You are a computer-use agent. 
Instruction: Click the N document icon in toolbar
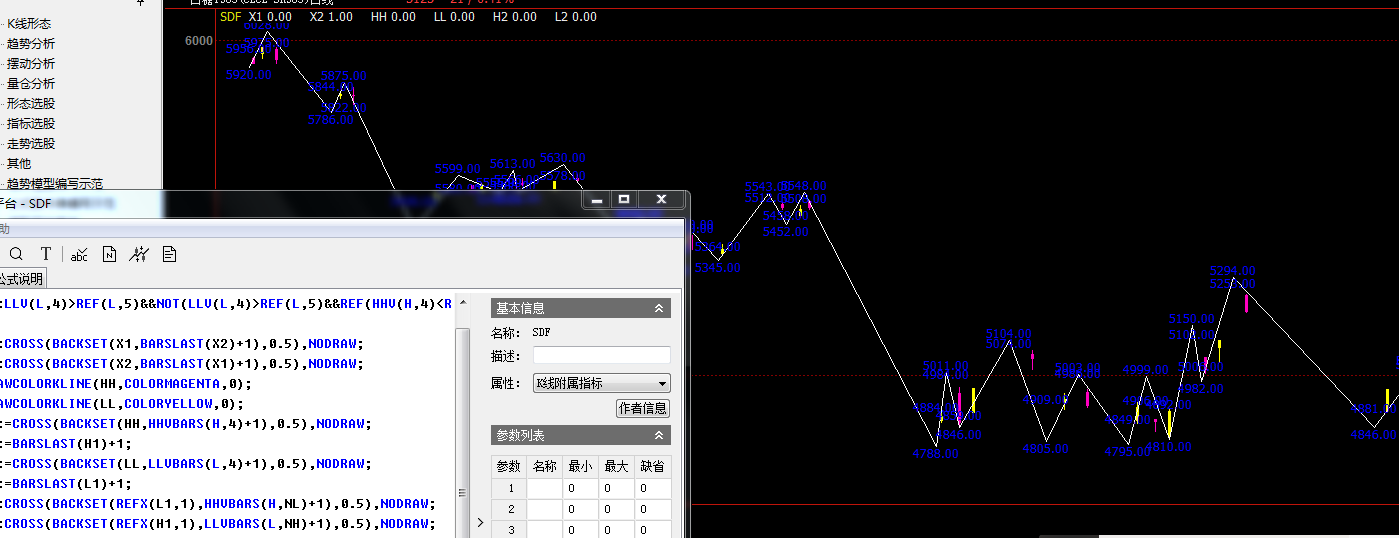[x=110, y=254]
